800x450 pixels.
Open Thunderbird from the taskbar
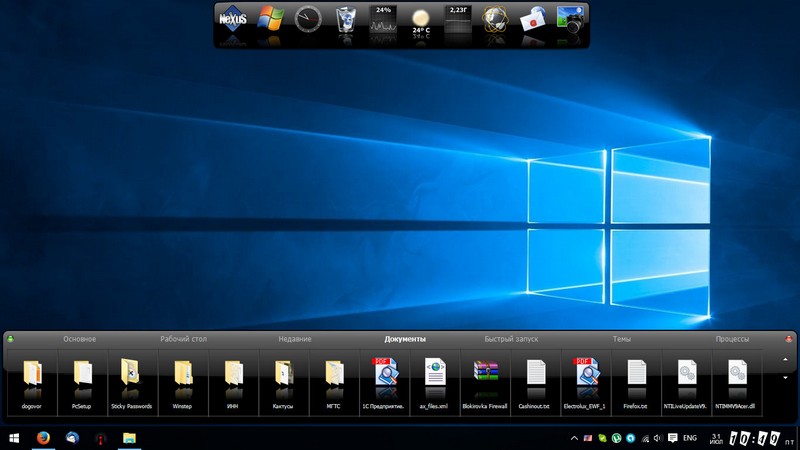[x=72, y=438]
